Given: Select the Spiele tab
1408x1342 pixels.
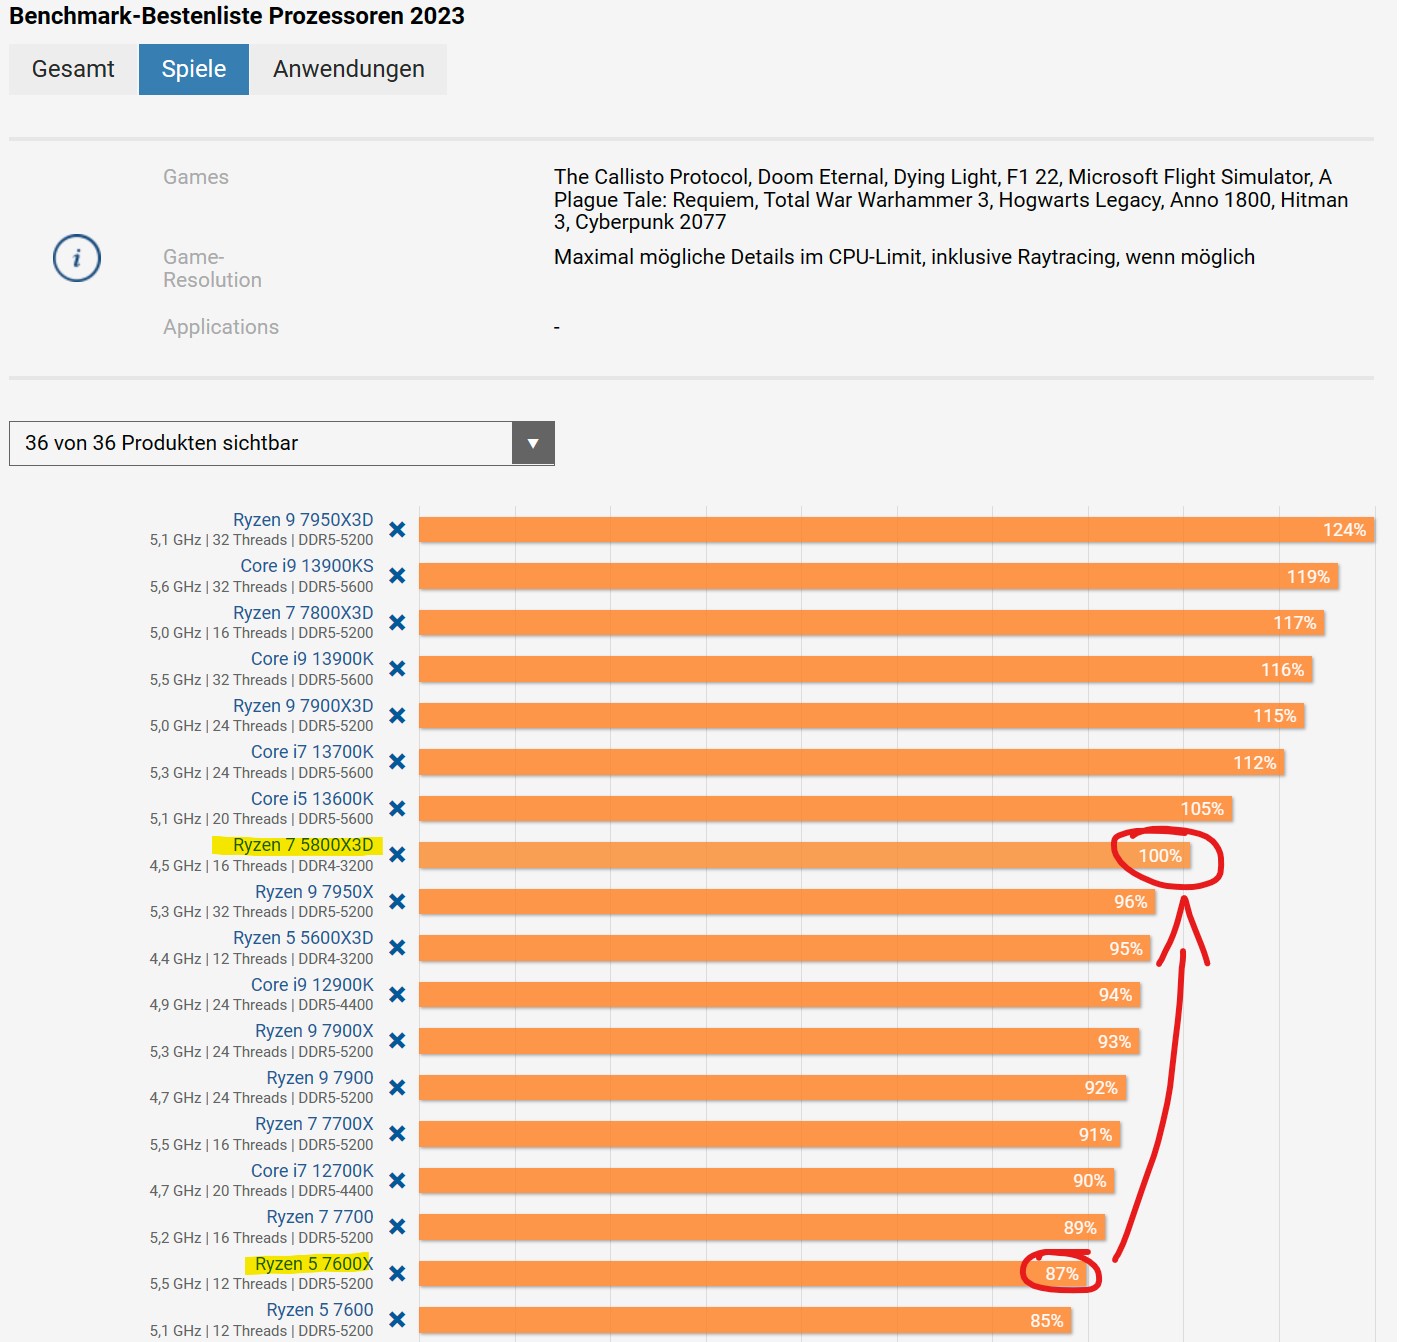Looking at the screenshot, I should point(194,69).
